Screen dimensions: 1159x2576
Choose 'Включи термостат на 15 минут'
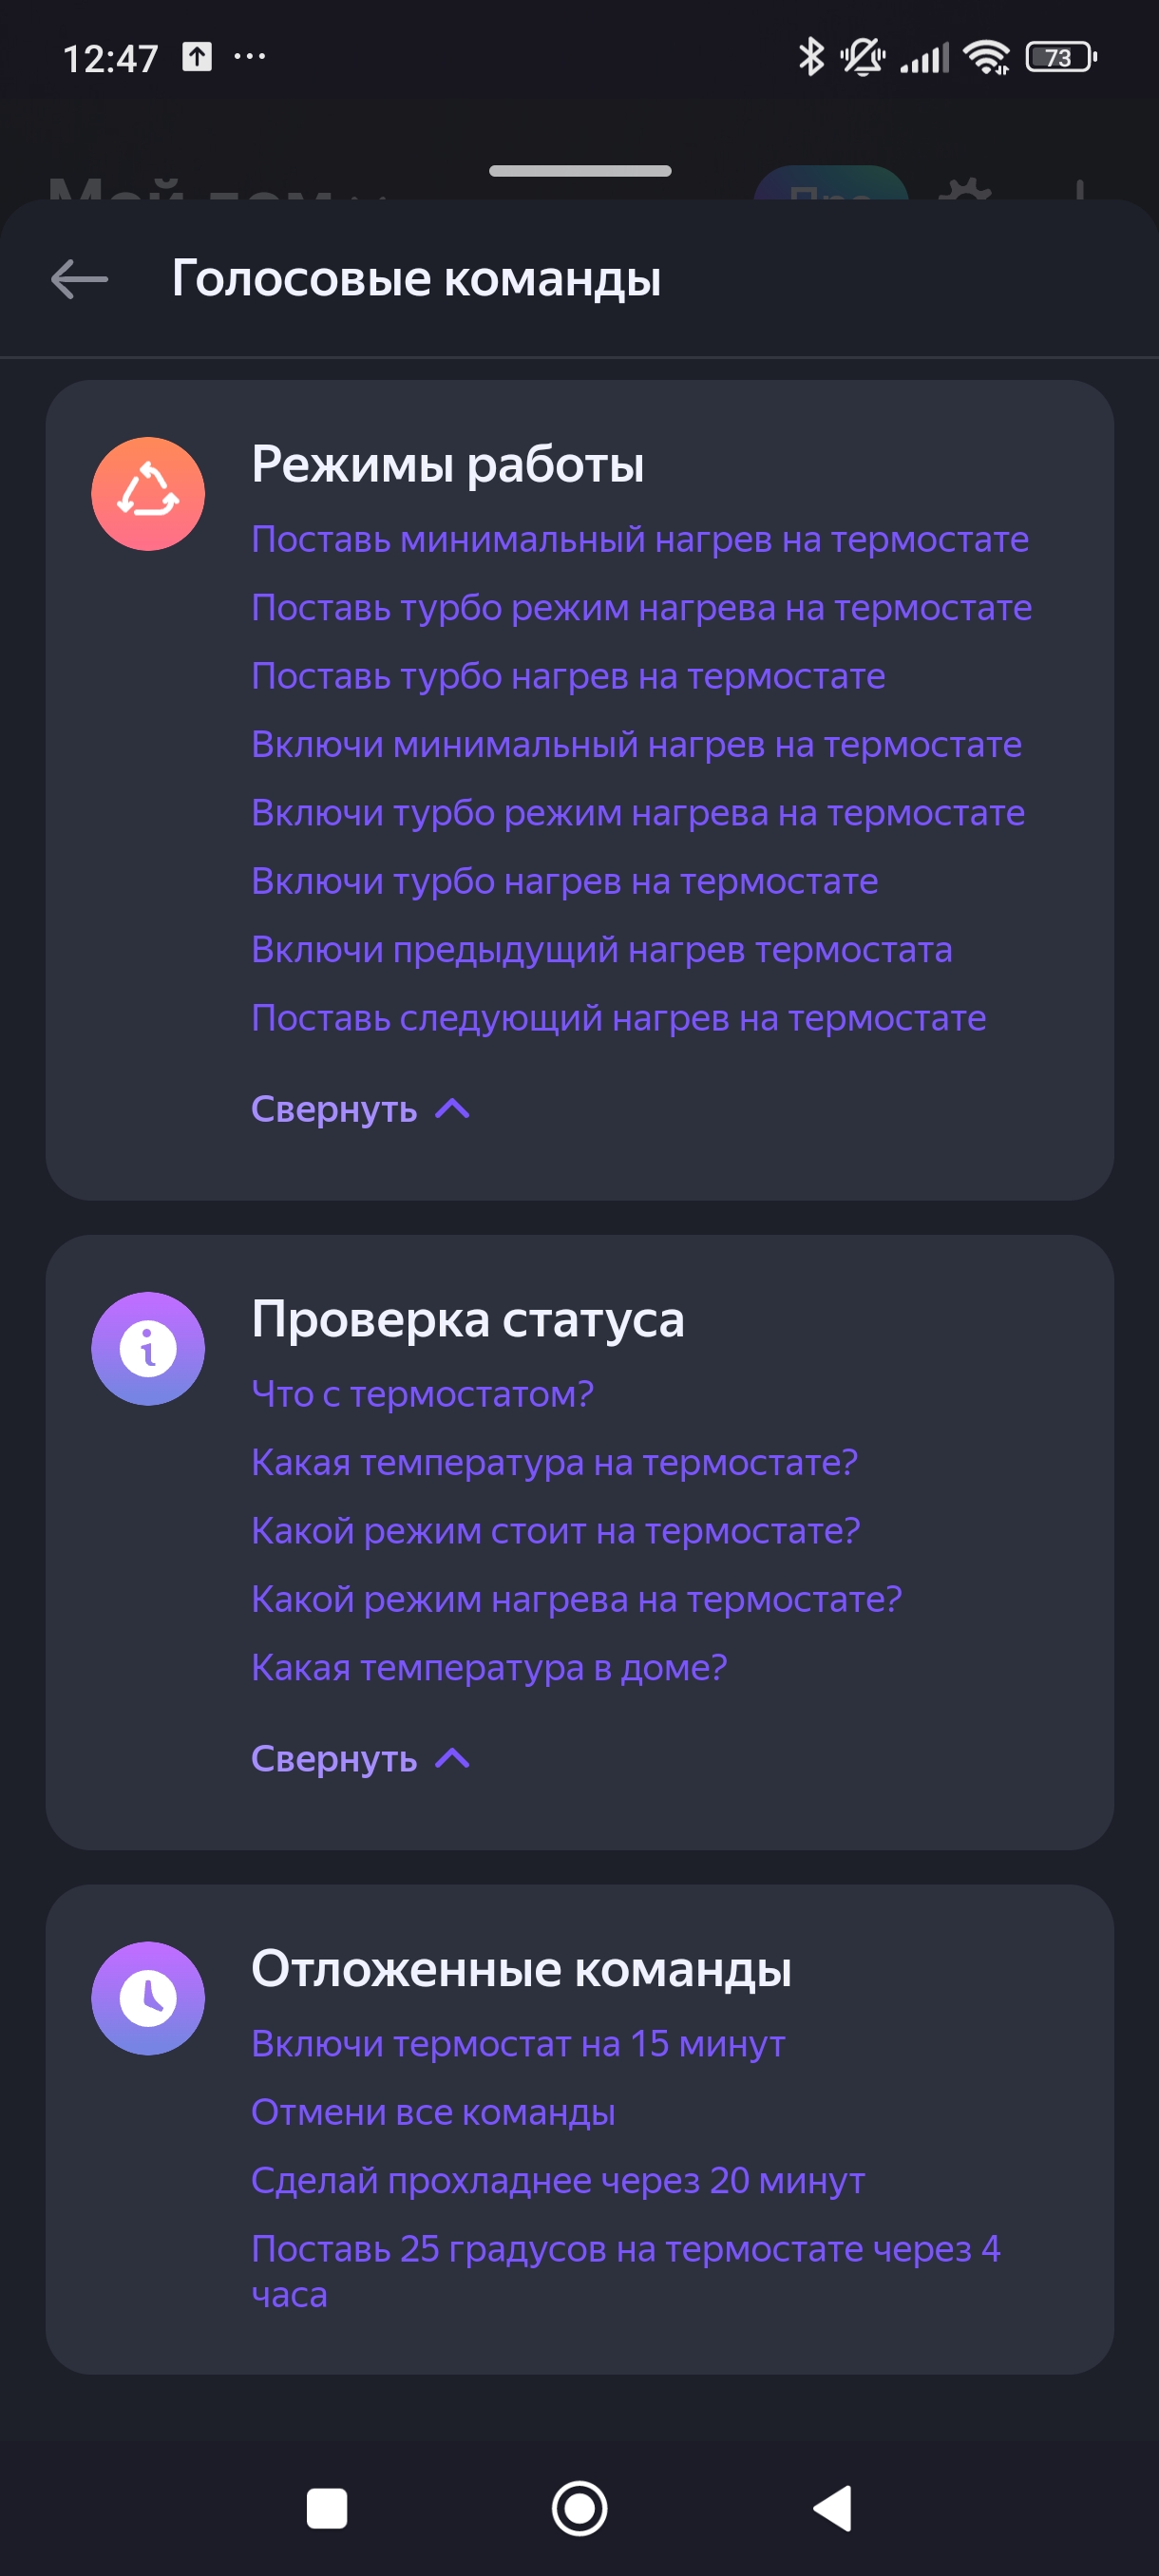518,2044
